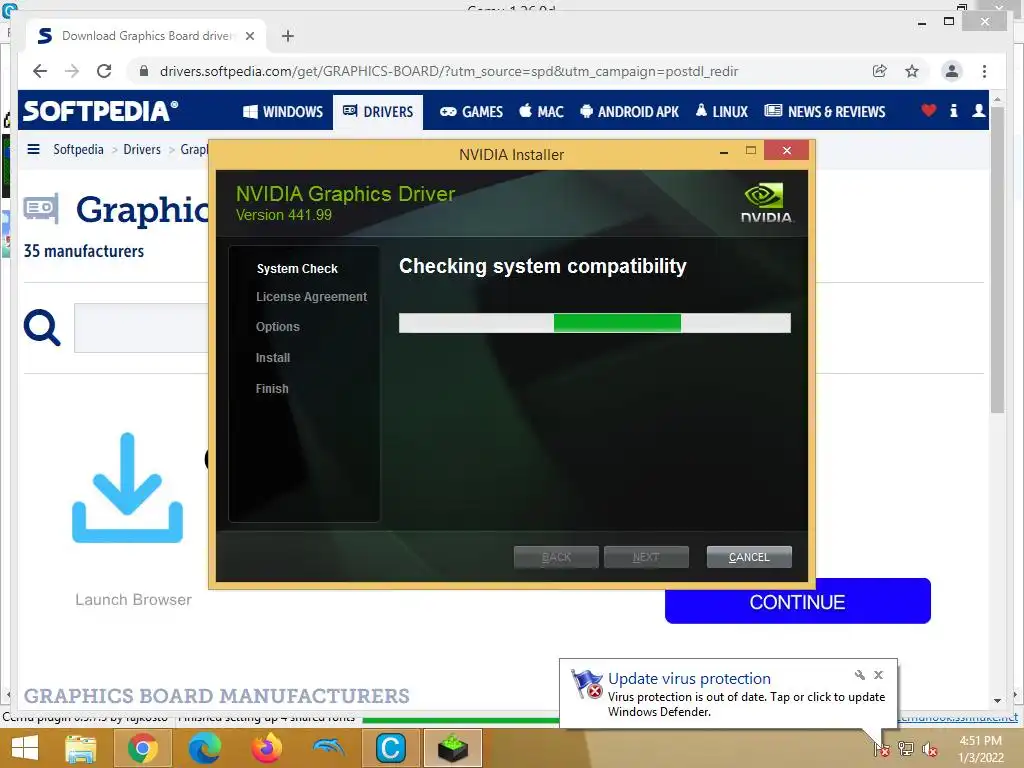The width and height of the screenshot is (1024, 768).
Task: Select License Agreement step in installer sidebar
Action: [x=312, y=296]
